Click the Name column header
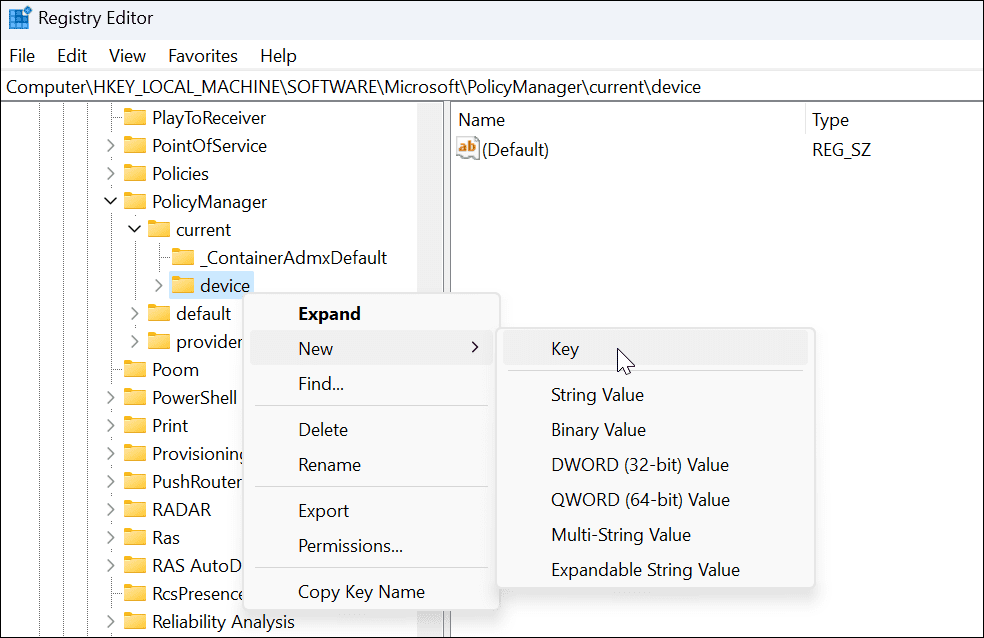 482,120
